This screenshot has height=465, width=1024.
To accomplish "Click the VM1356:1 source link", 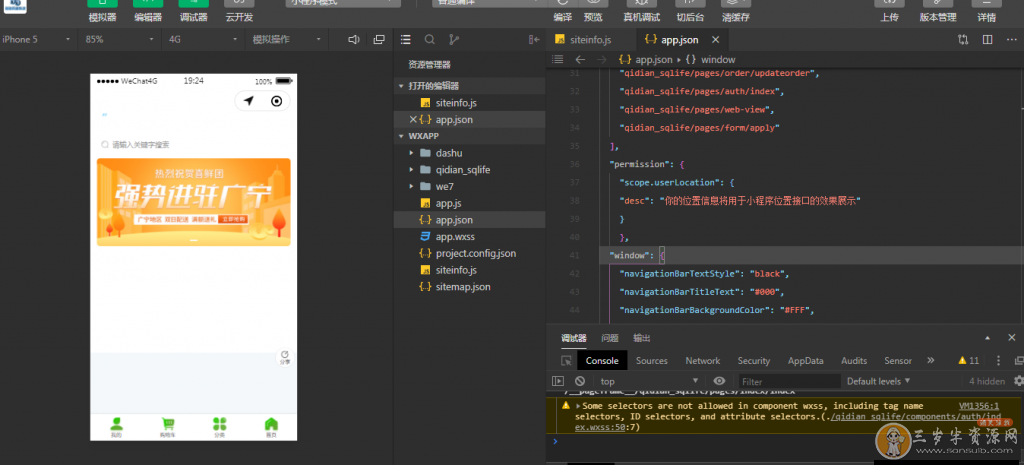I will (979, 406).
